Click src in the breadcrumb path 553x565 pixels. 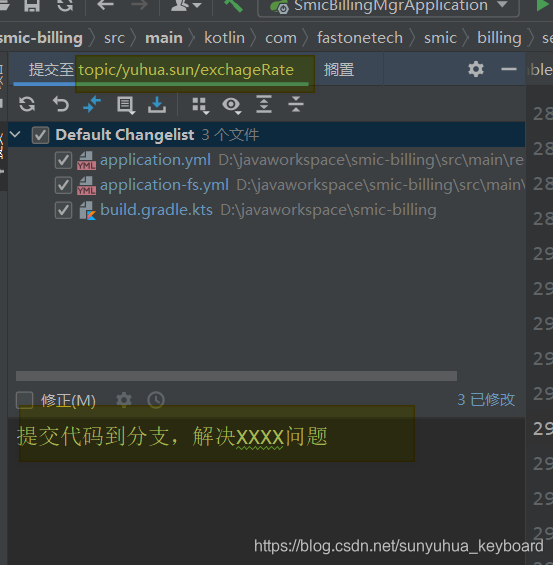114,38
